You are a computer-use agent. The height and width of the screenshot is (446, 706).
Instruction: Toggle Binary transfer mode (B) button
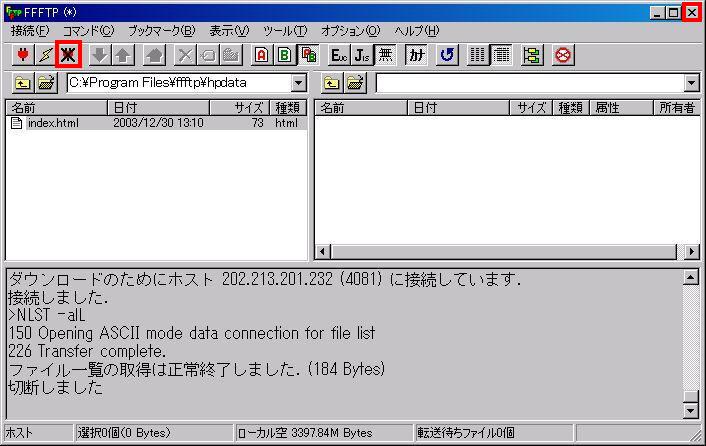pos(285,55)
